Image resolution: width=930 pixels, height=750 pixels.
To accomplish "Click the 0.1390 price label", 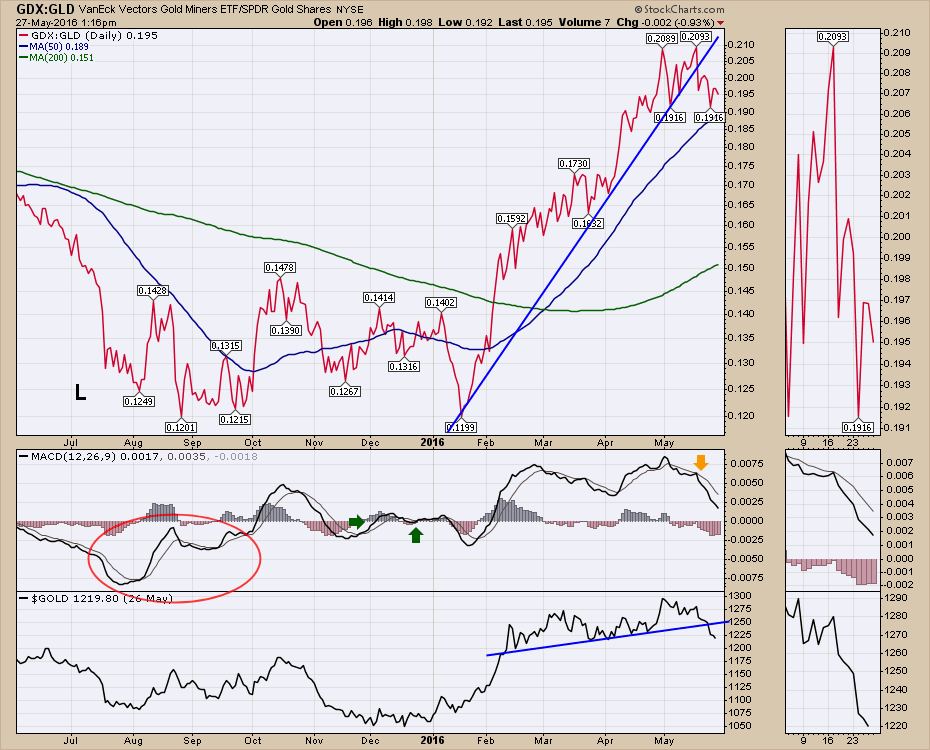I will [286, 330].
